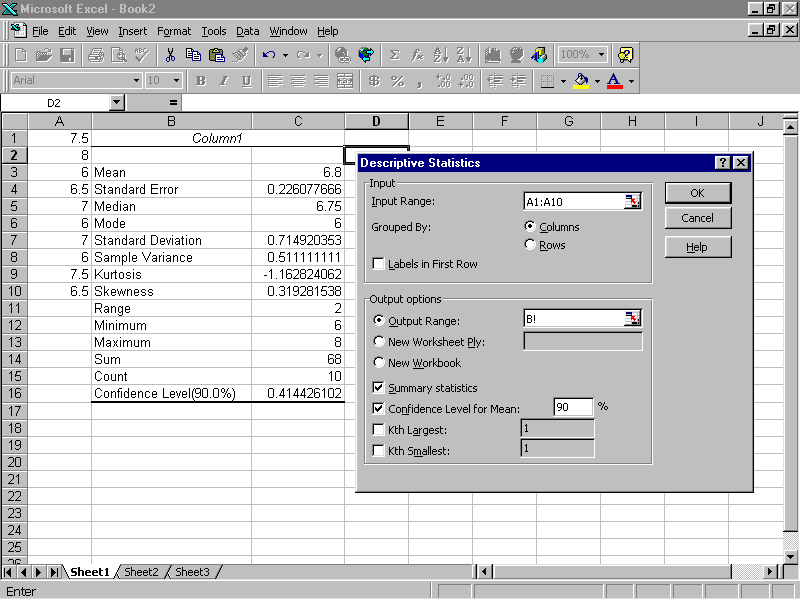
Task: Sort data ascending with toolbar icon
Action: (442, 55)
